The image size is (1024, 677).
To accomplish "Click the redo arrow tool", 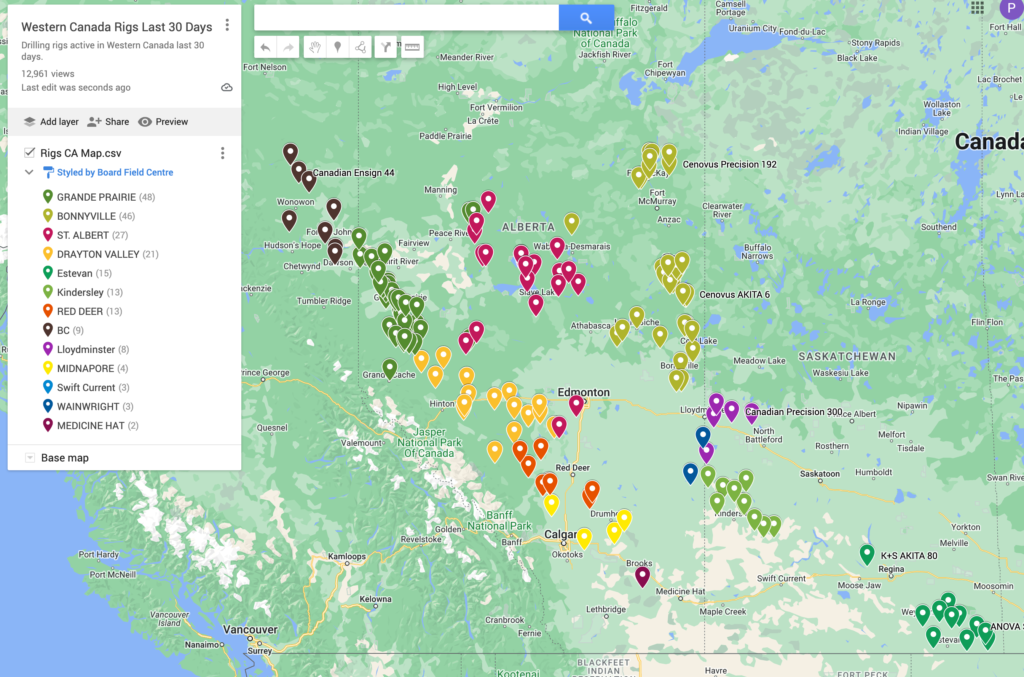I will coord(288,47).
